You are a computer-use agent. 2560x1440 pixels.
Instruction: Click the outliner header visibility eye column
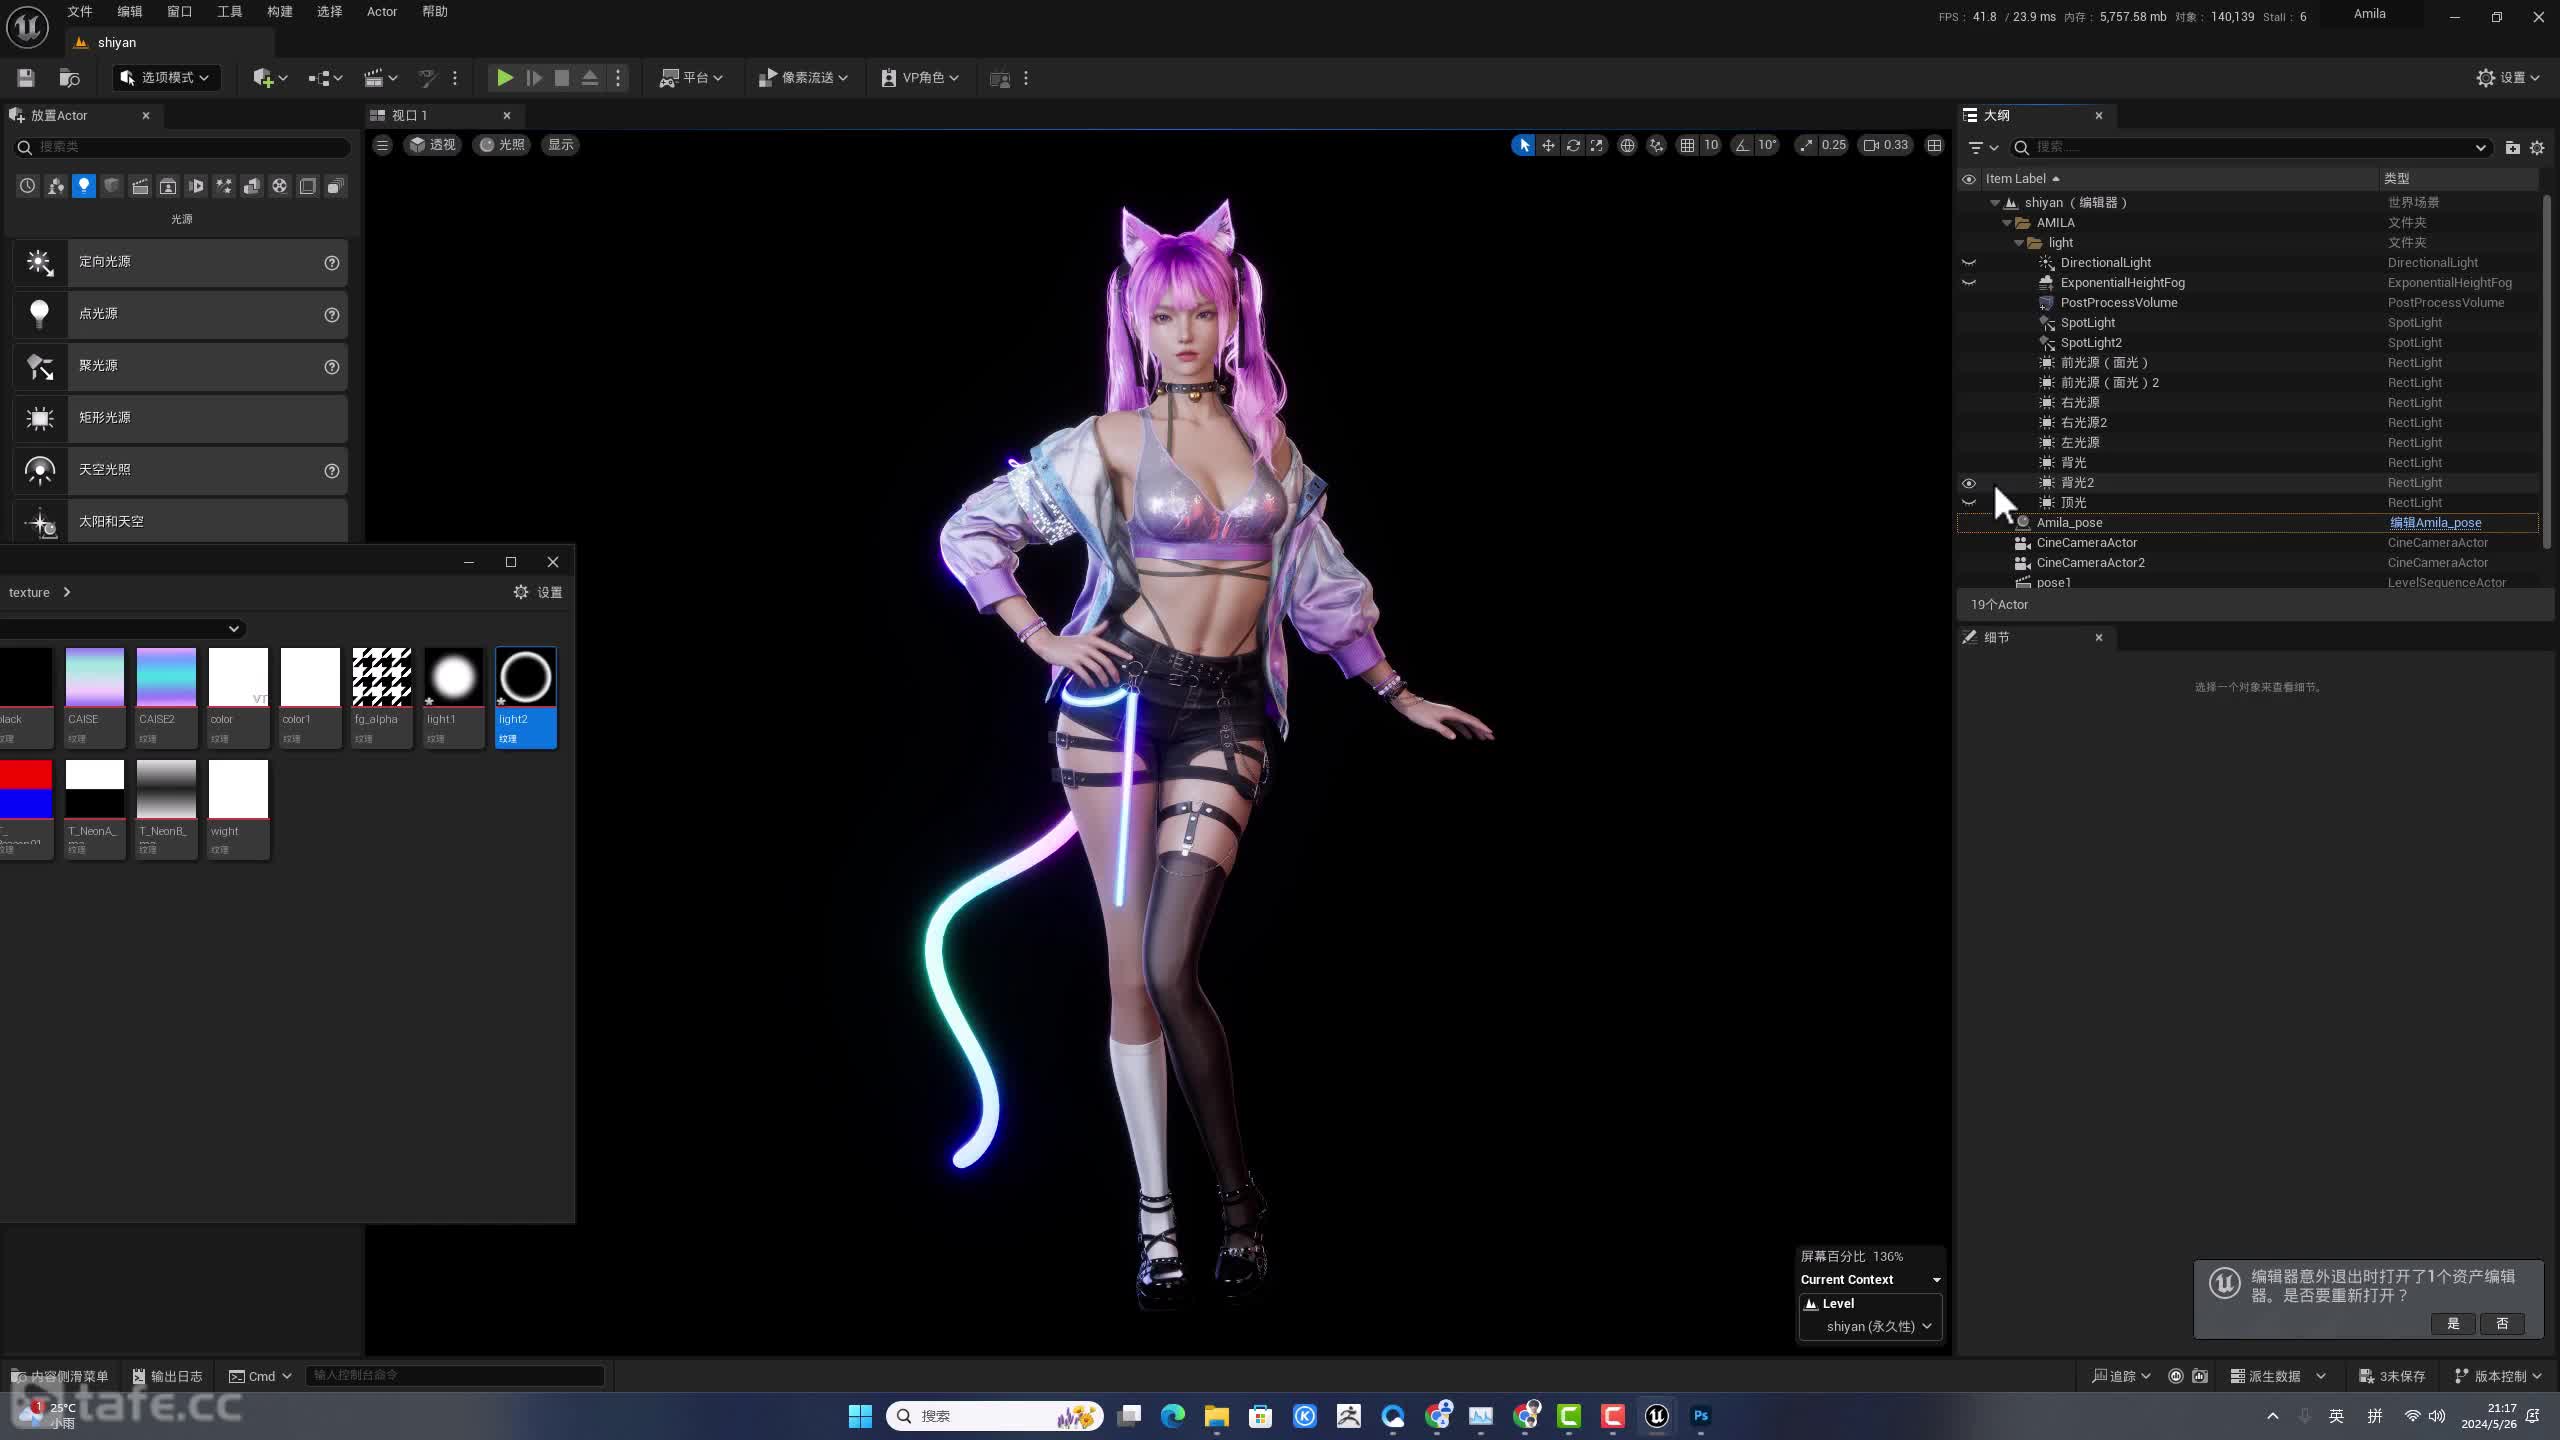click(1969, 179)
